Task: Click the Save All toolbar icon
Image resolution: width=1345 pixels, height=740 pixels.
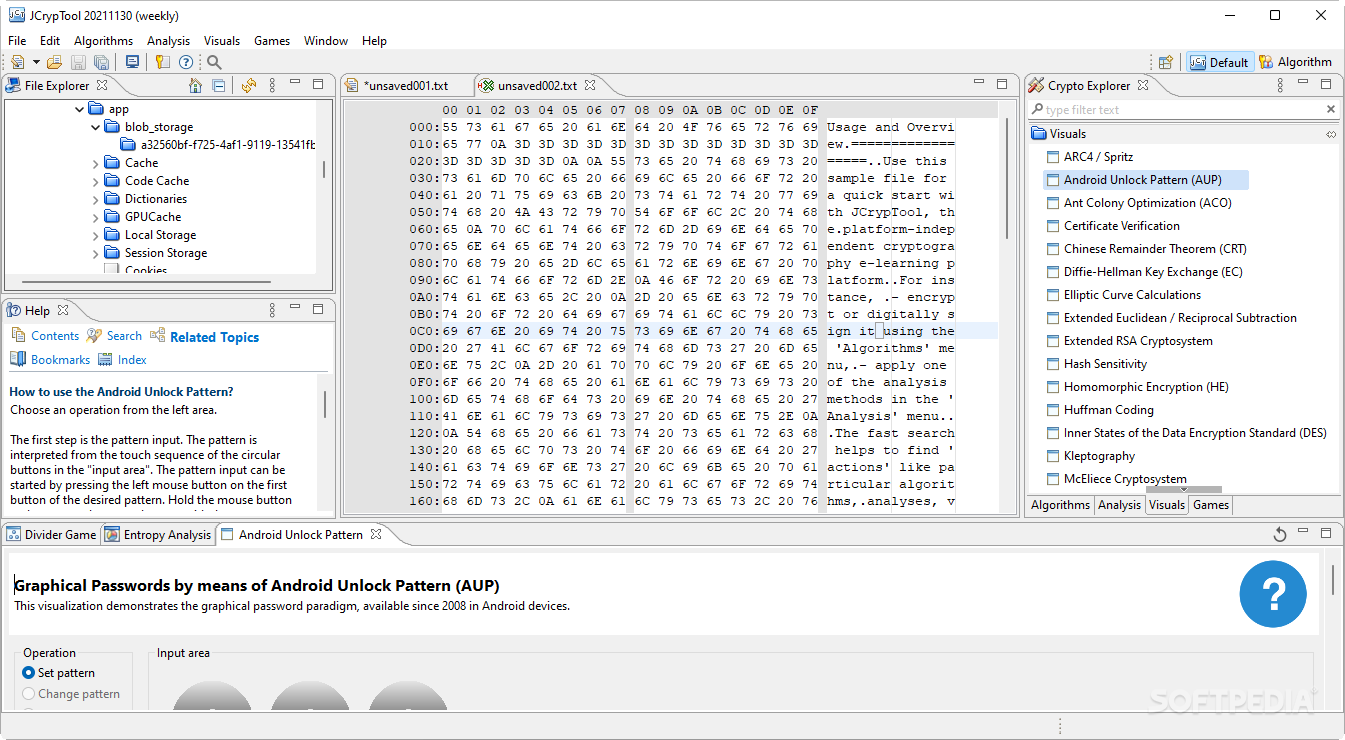Action: [x=101, y=62]
